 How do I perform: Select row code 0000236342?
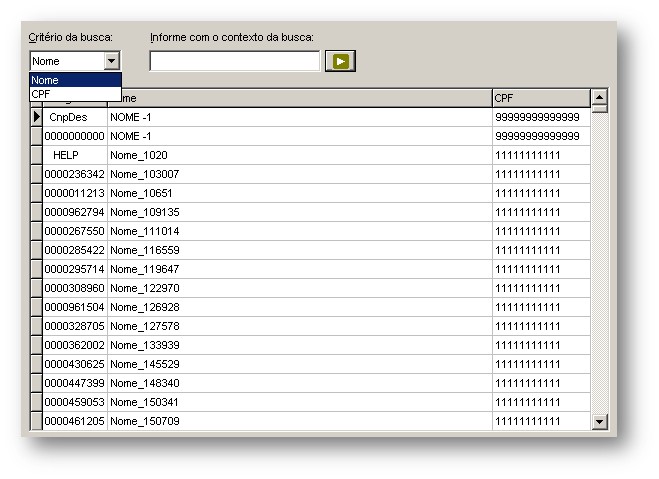pos(75,174)
